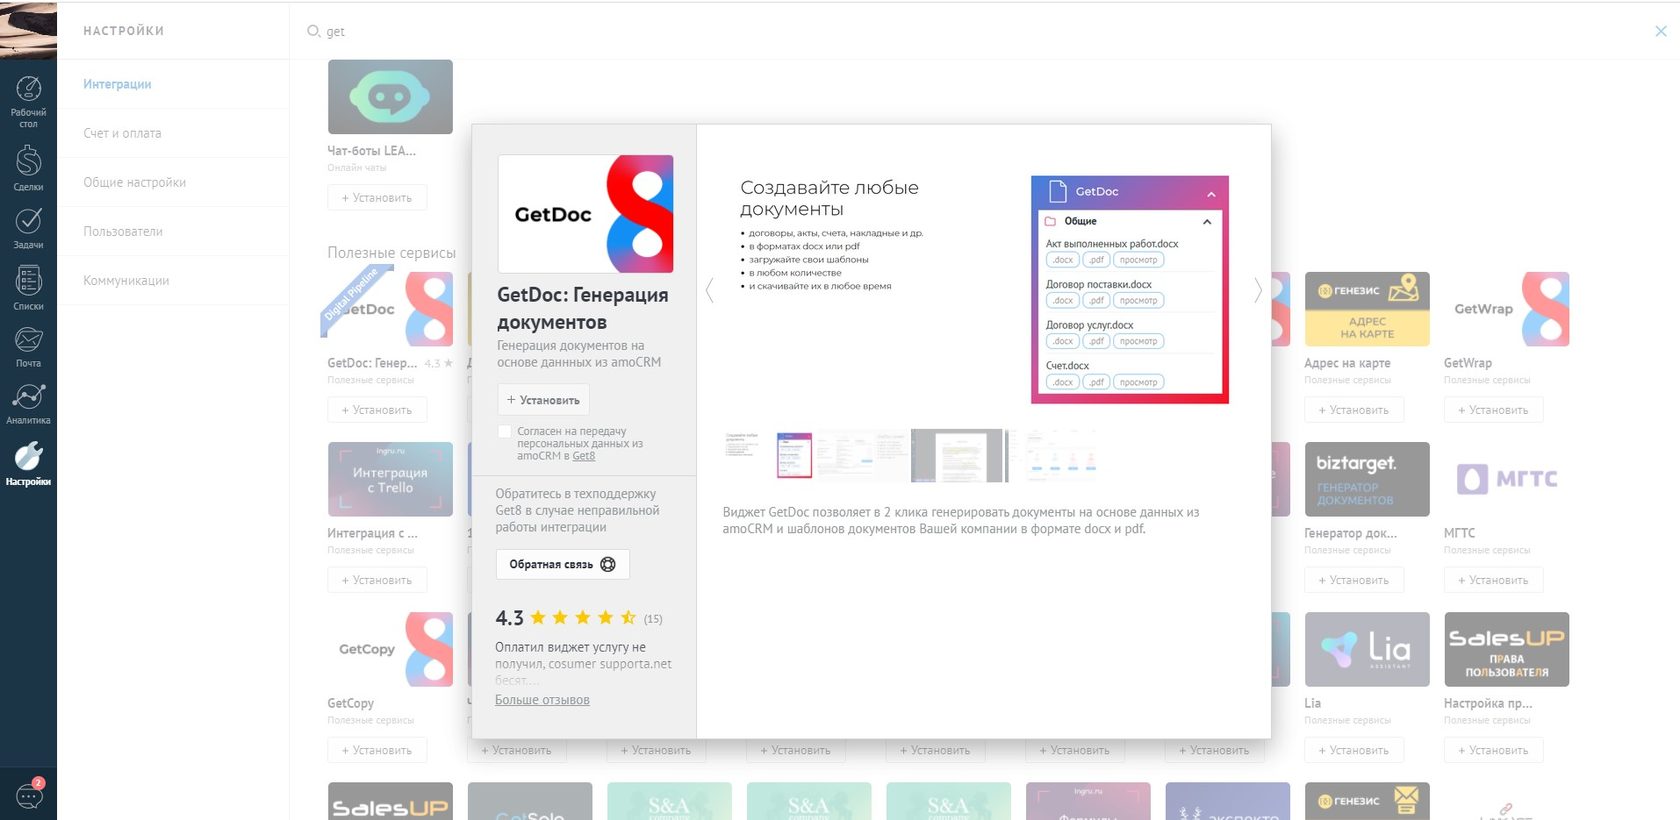The width and height of the screenshot is (1680, 820).
Task: Click Установить under the GetWrap card
Action: [x=1493, y=410]
